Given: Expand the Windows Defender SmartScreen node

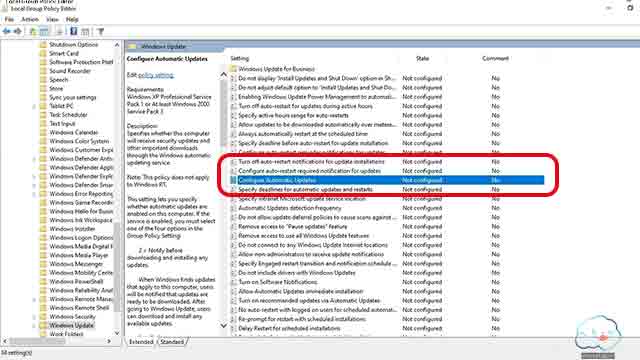Looking at the screenshot, I should [34, 185].
